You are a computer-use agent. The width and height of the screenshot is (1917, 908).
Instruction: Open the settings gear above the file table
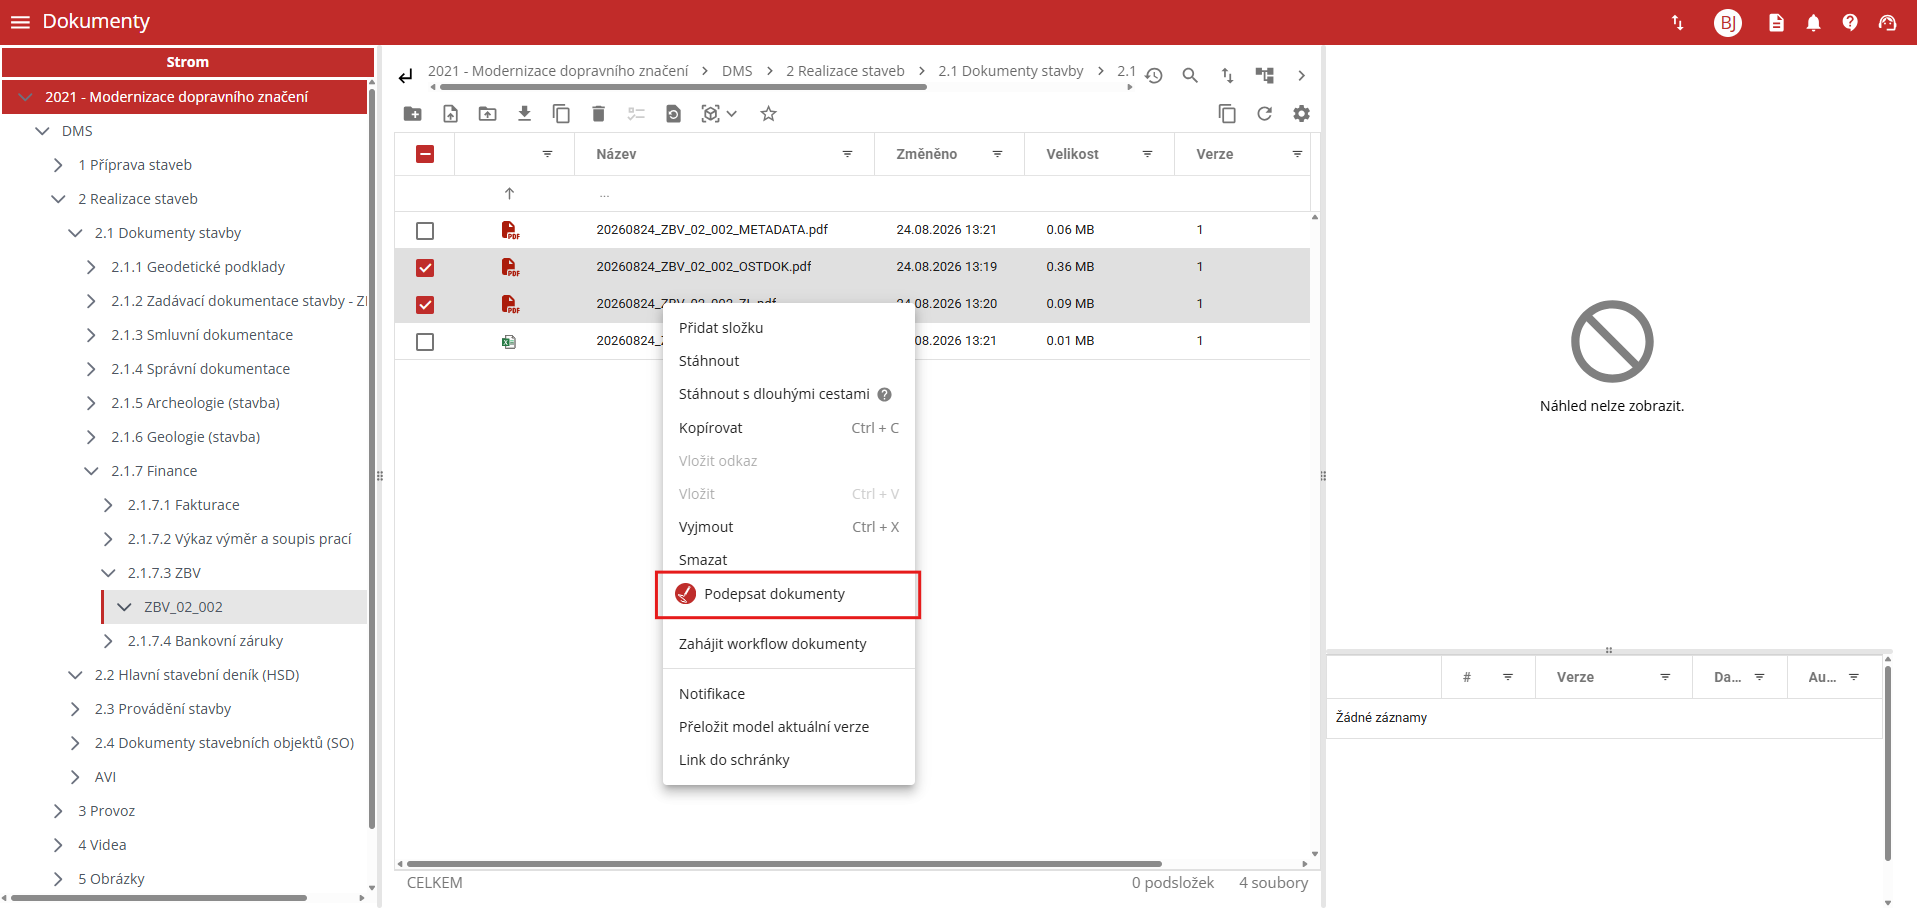1301,114
